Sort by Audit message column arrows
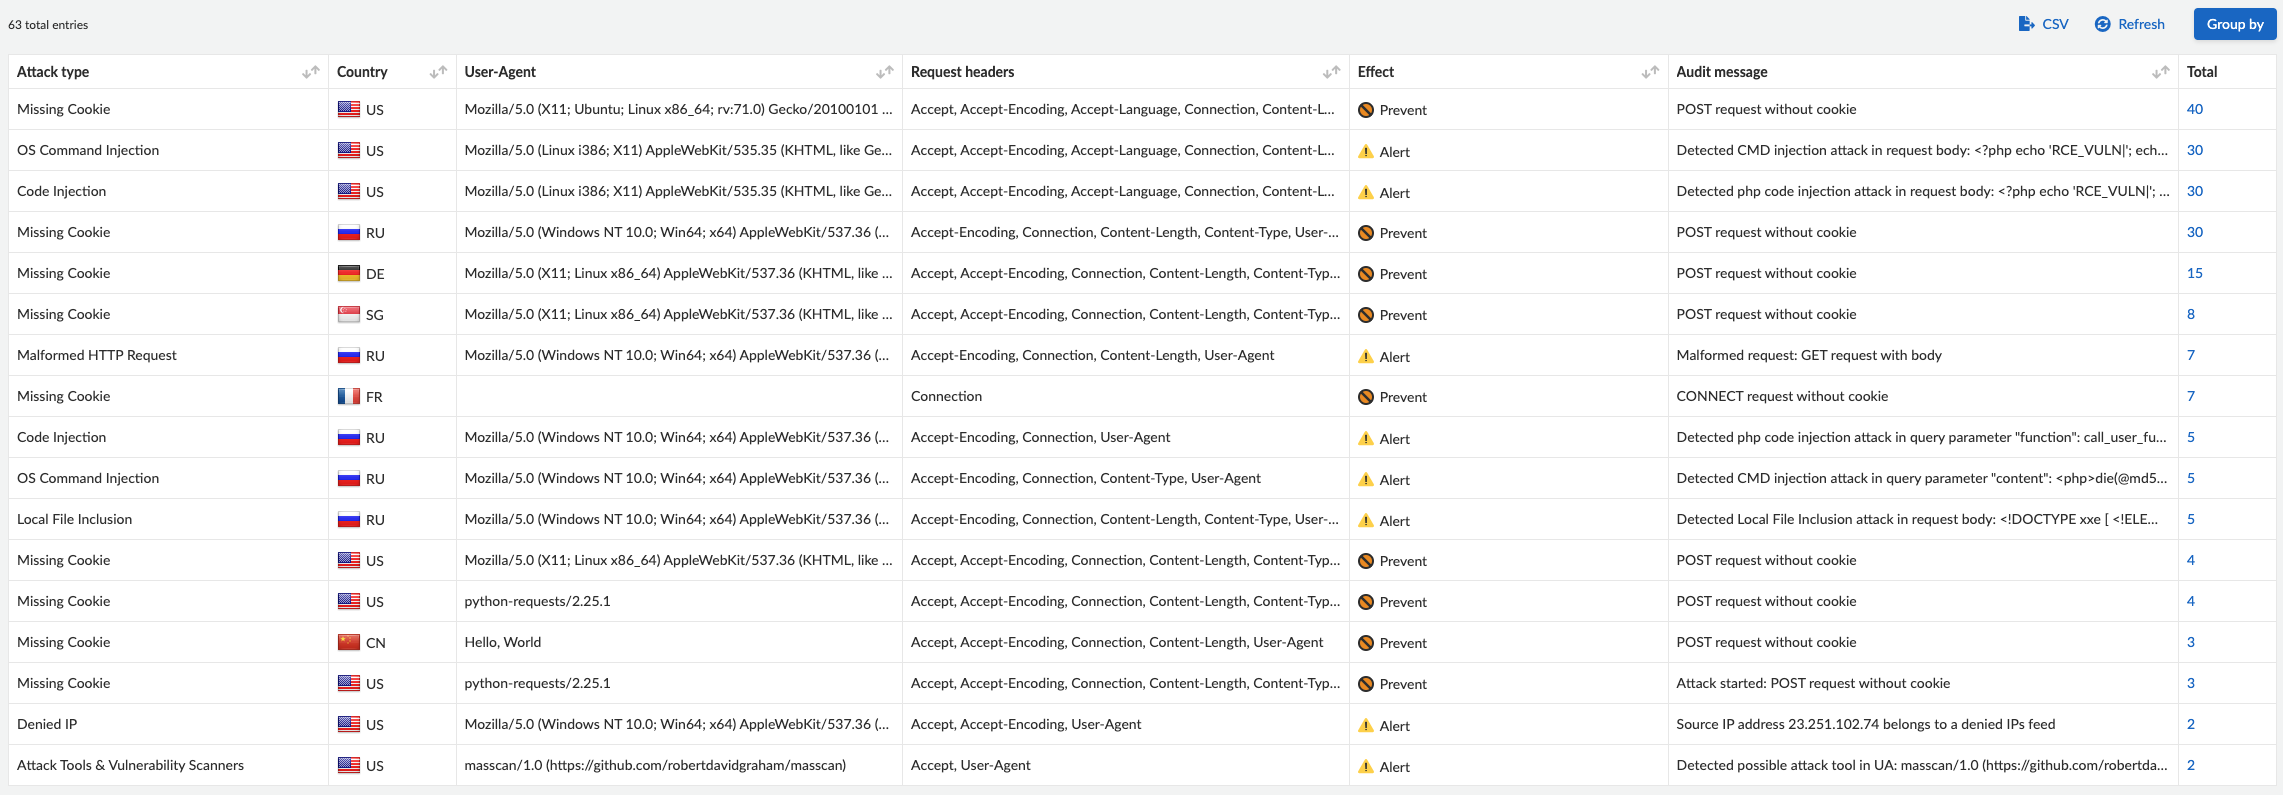This screenshot has height=795, width=2283. click(2161, 72)
